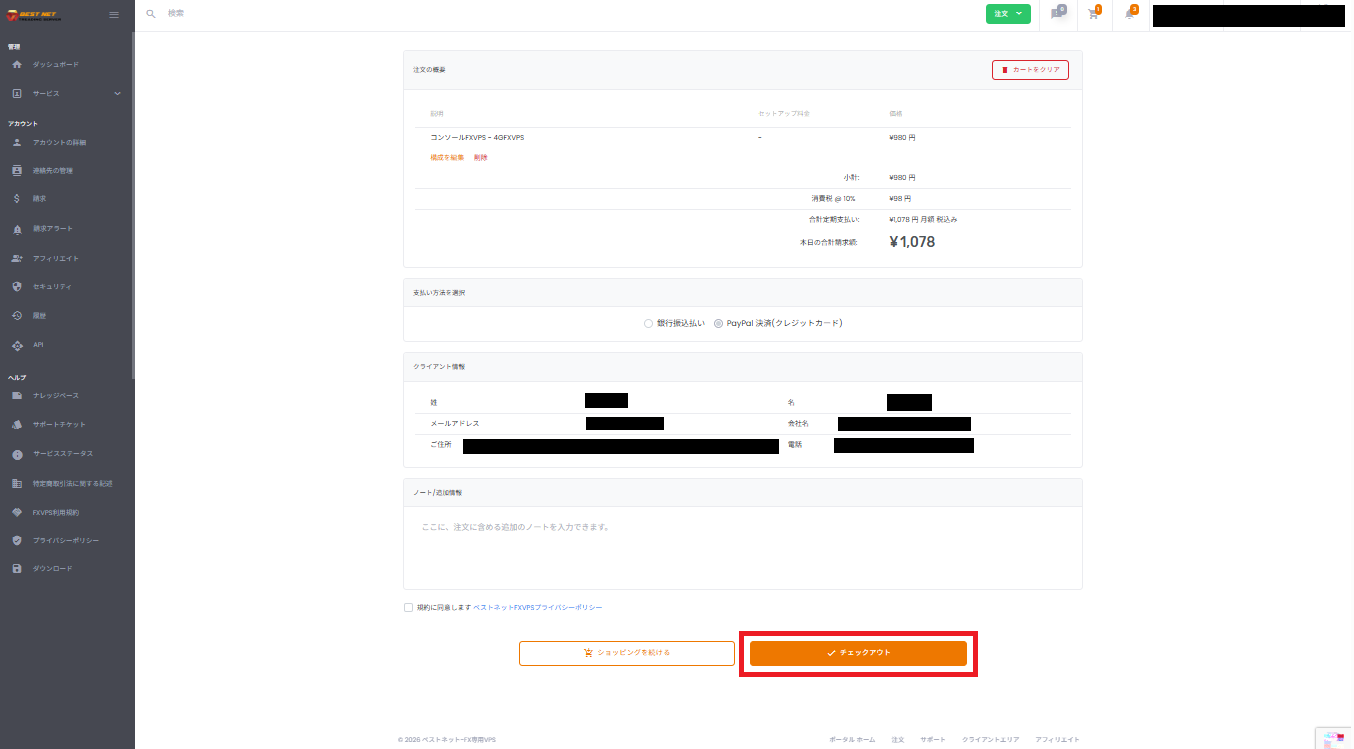The height and width of the screenshot is (749, 1354).
Task: Open the notifications bell icon
Action: tap(1130, 14)
